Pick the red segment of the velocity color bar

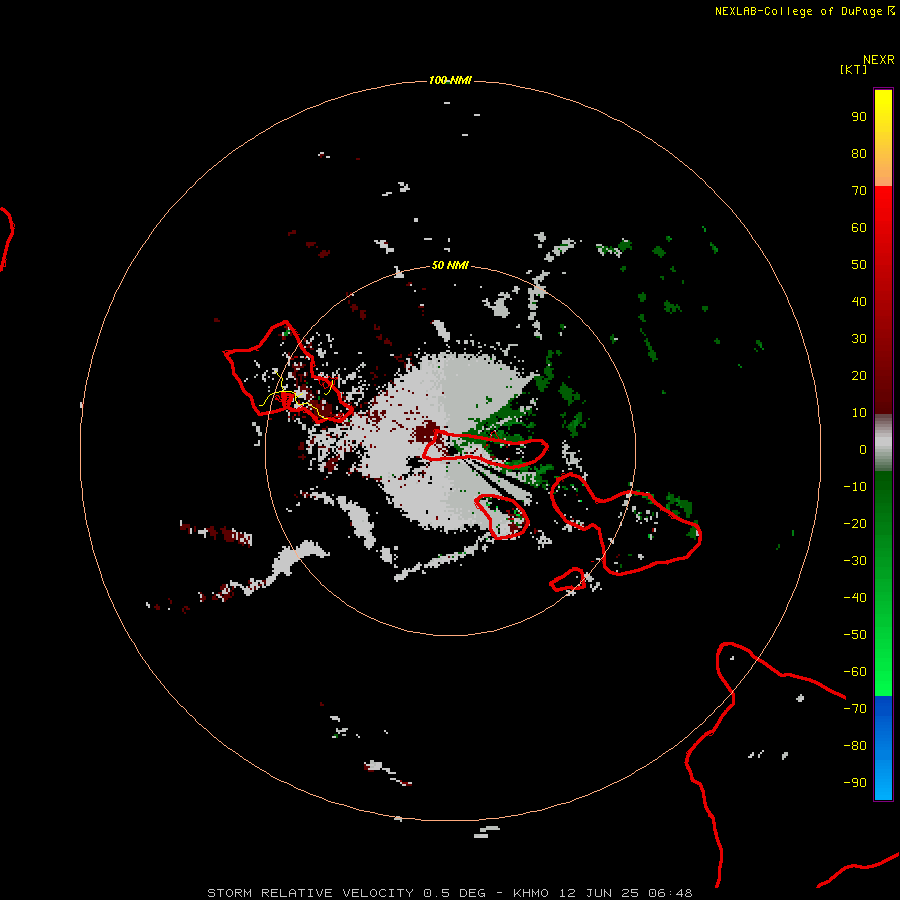[883, 300]
